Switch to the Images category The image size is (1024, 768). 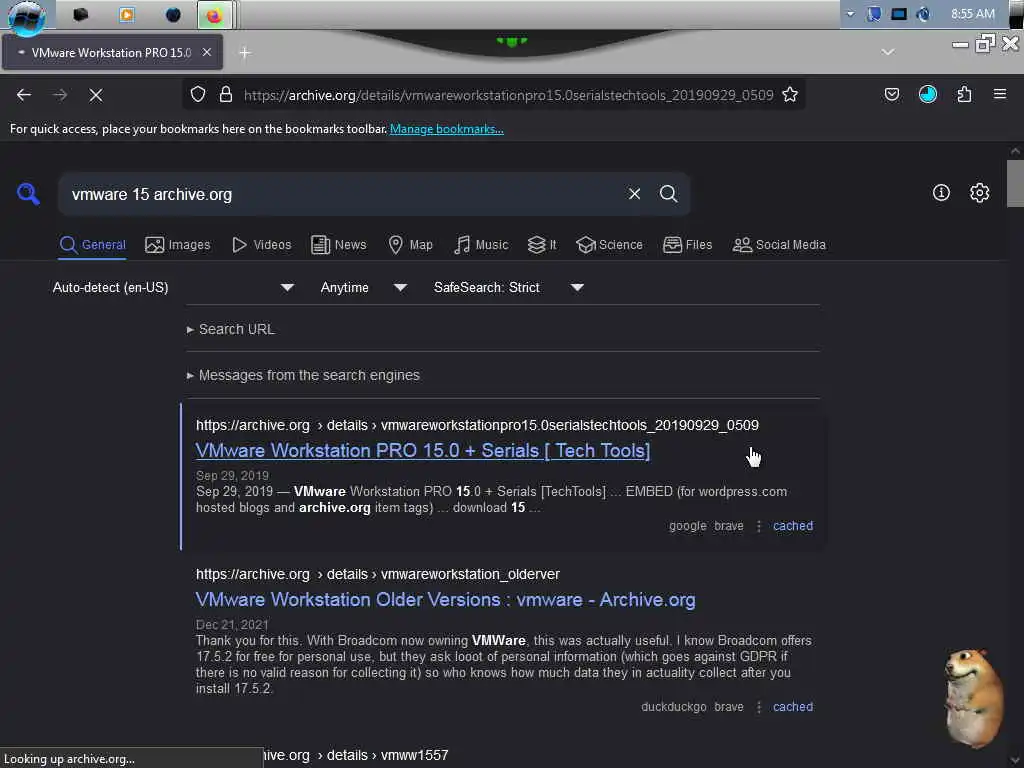pos(178,245)
